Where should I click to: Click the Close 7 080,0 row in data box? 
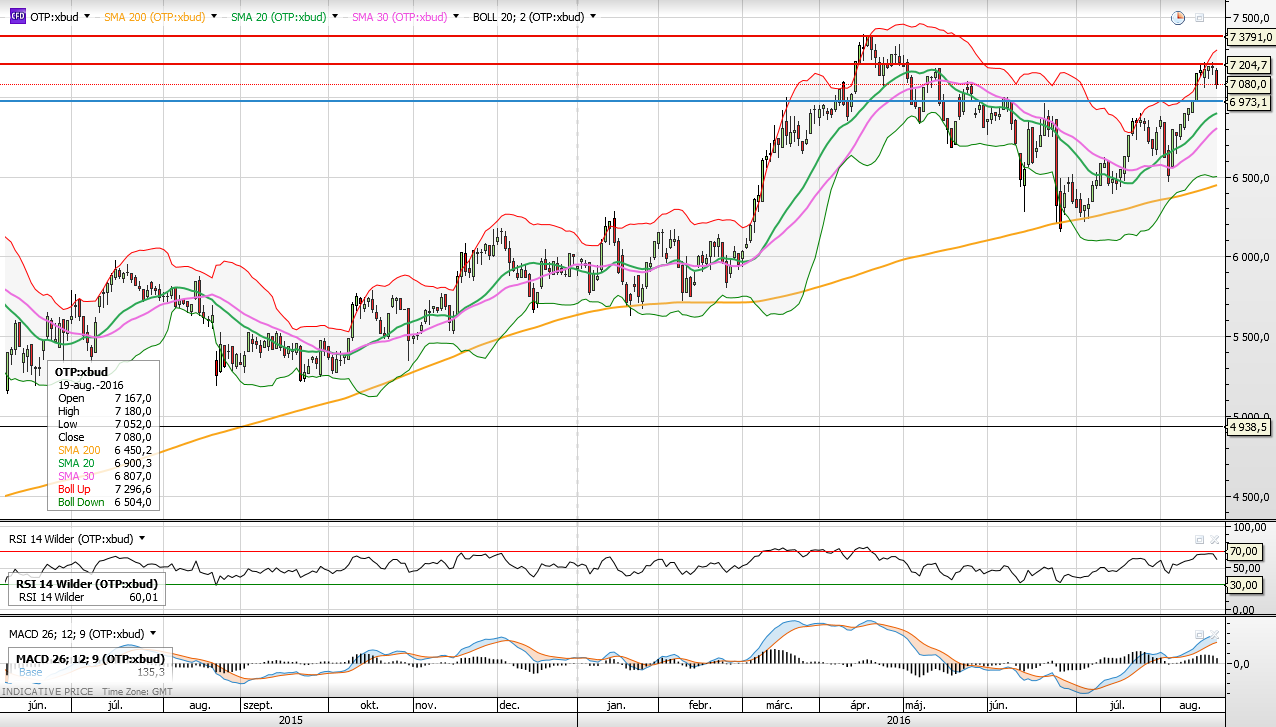pos(105,437)
